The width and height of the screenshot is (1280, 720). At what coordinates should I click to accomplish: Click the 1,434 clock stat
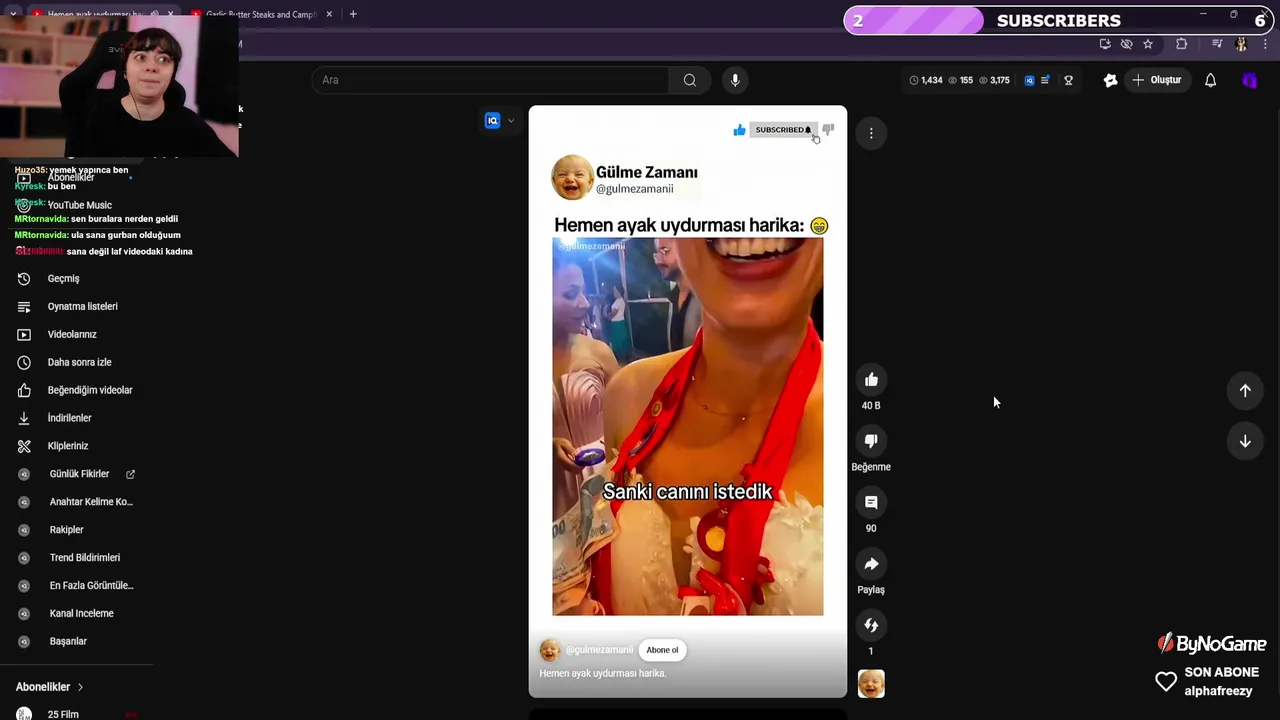coord(925,80)
